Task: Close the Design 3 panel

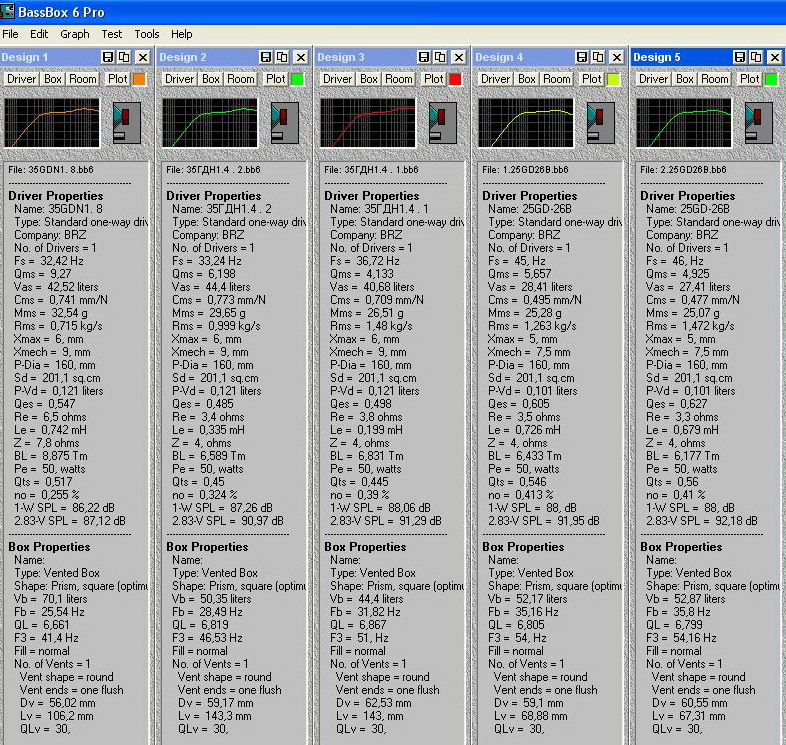Action: tap(459, 57)
